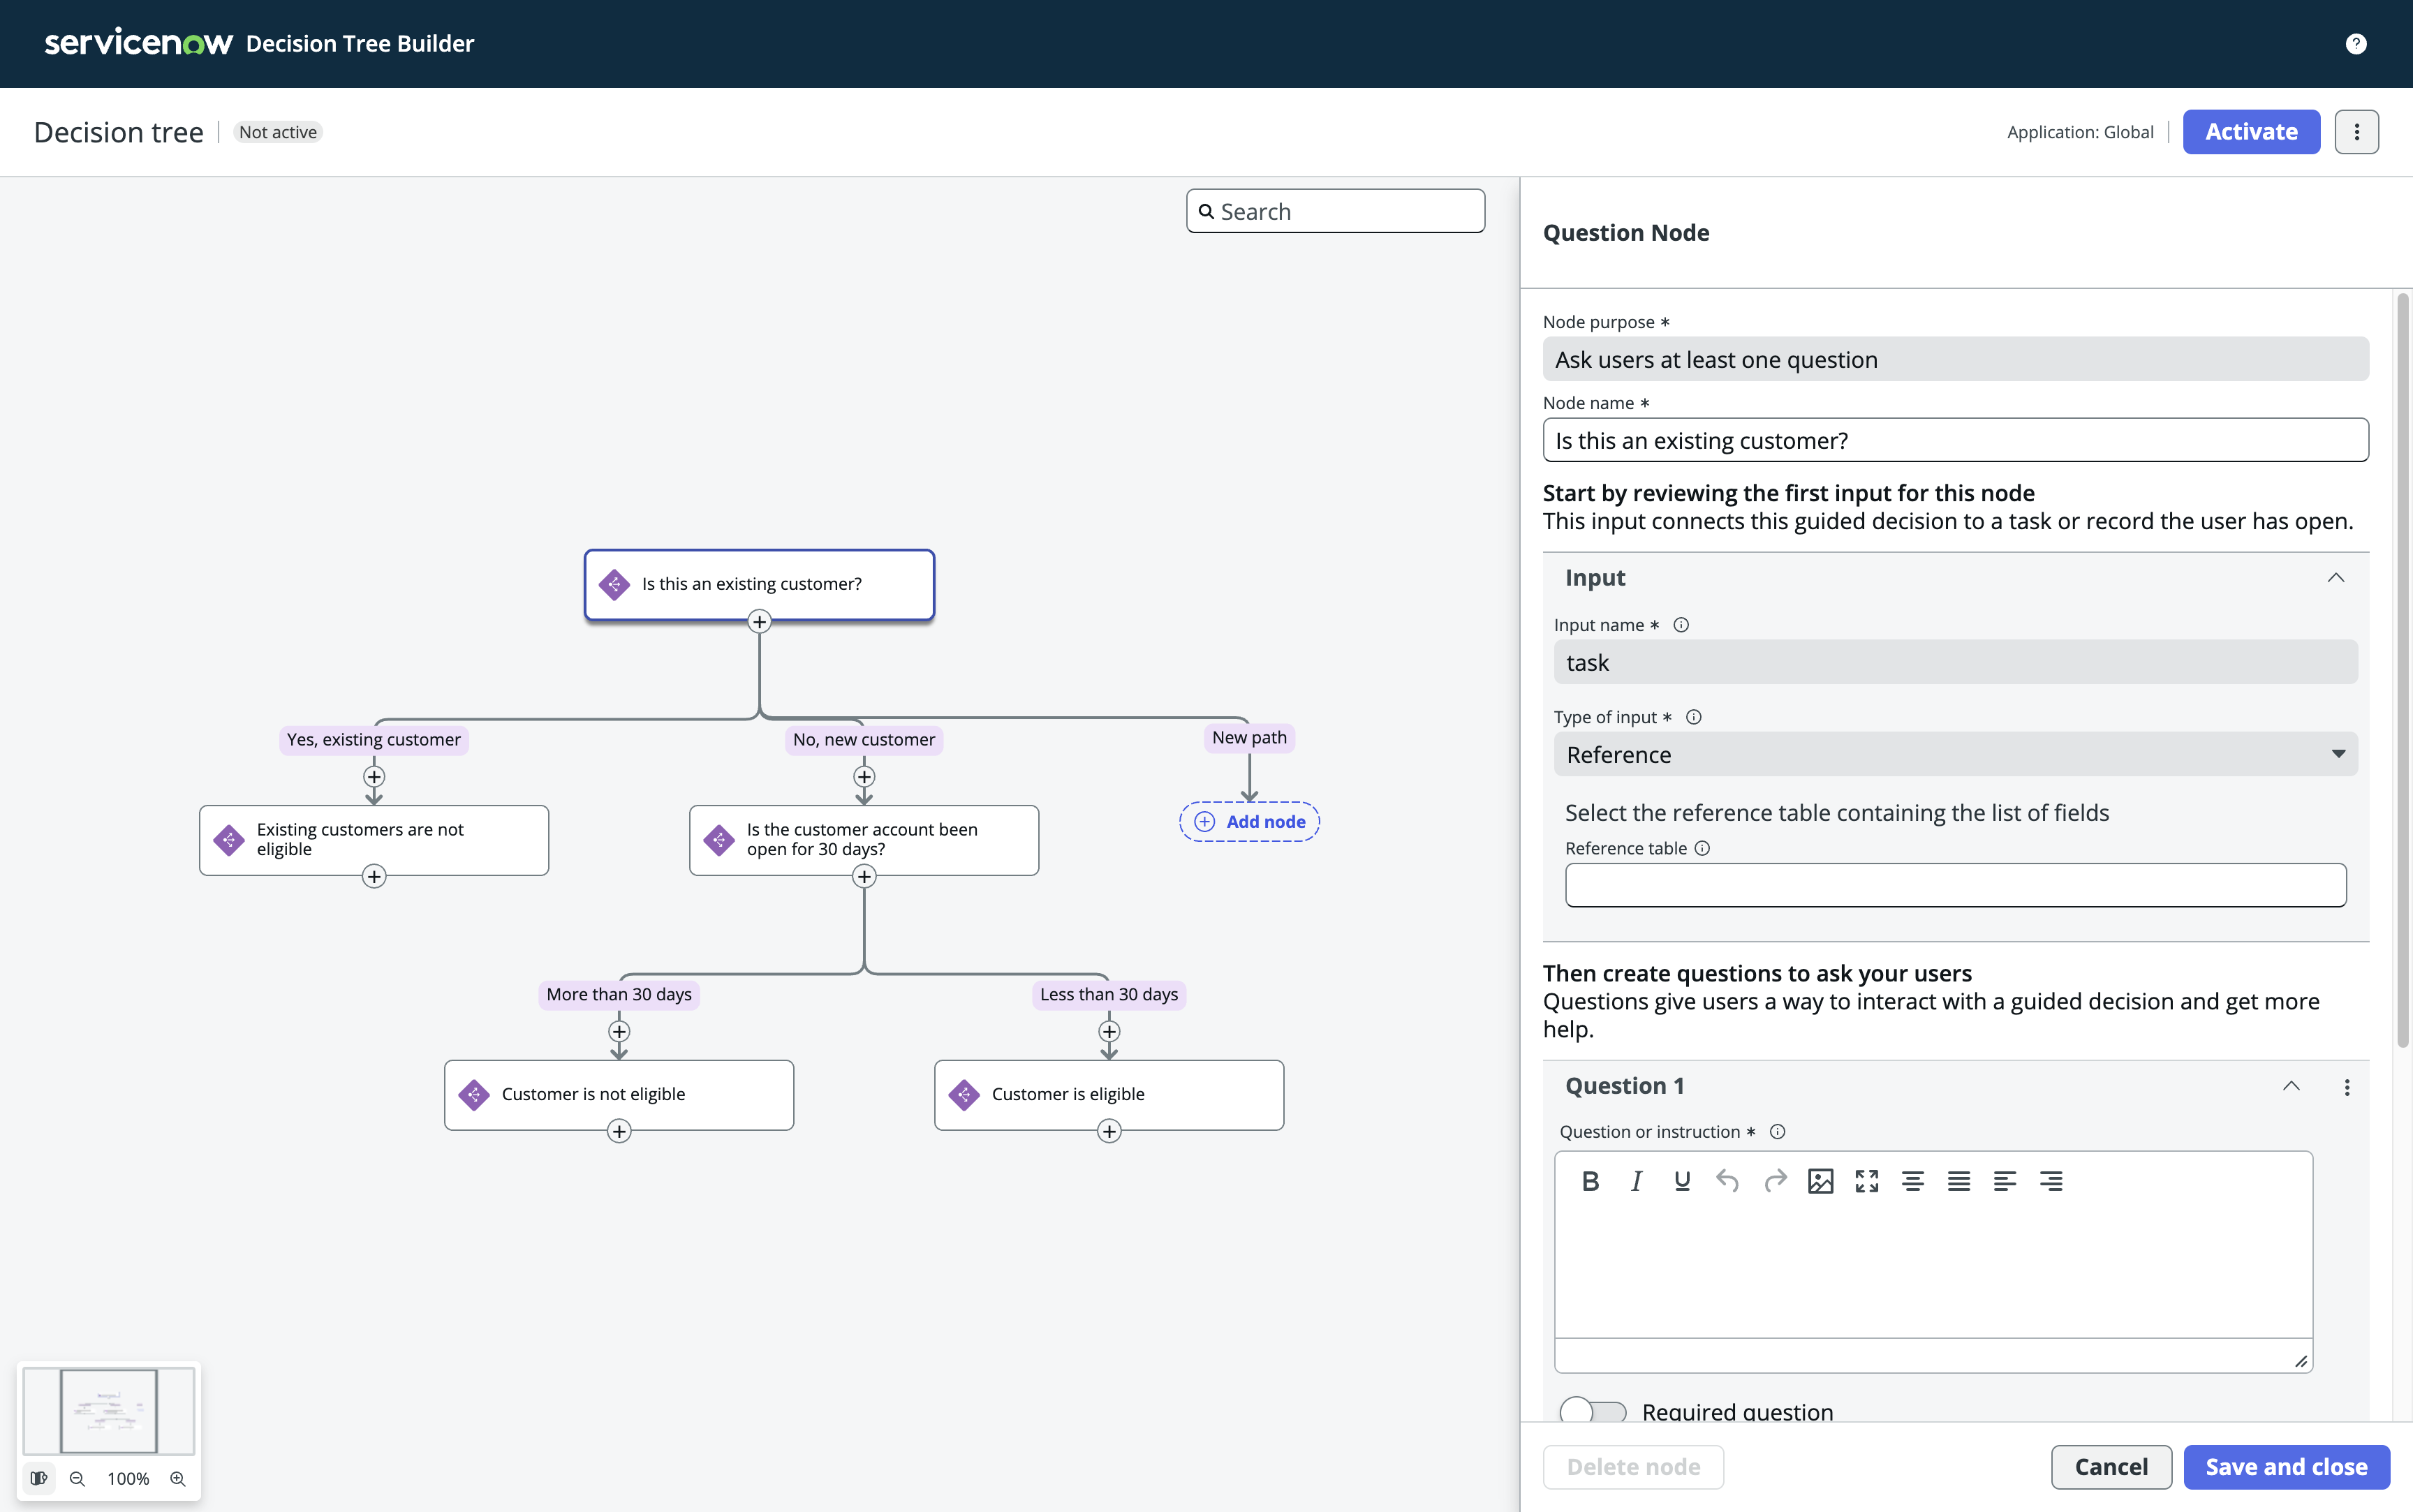Click the 100% zoom level
Viewport: 2413px width, 1512px height.
pos(128,1479)
